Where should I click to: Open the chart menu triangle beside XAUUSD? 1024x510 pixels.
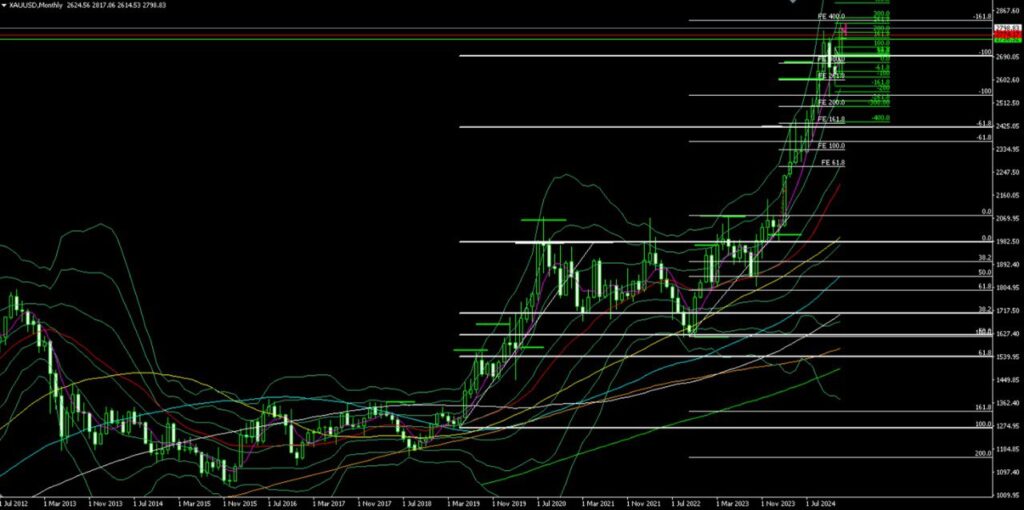[4, 4]
